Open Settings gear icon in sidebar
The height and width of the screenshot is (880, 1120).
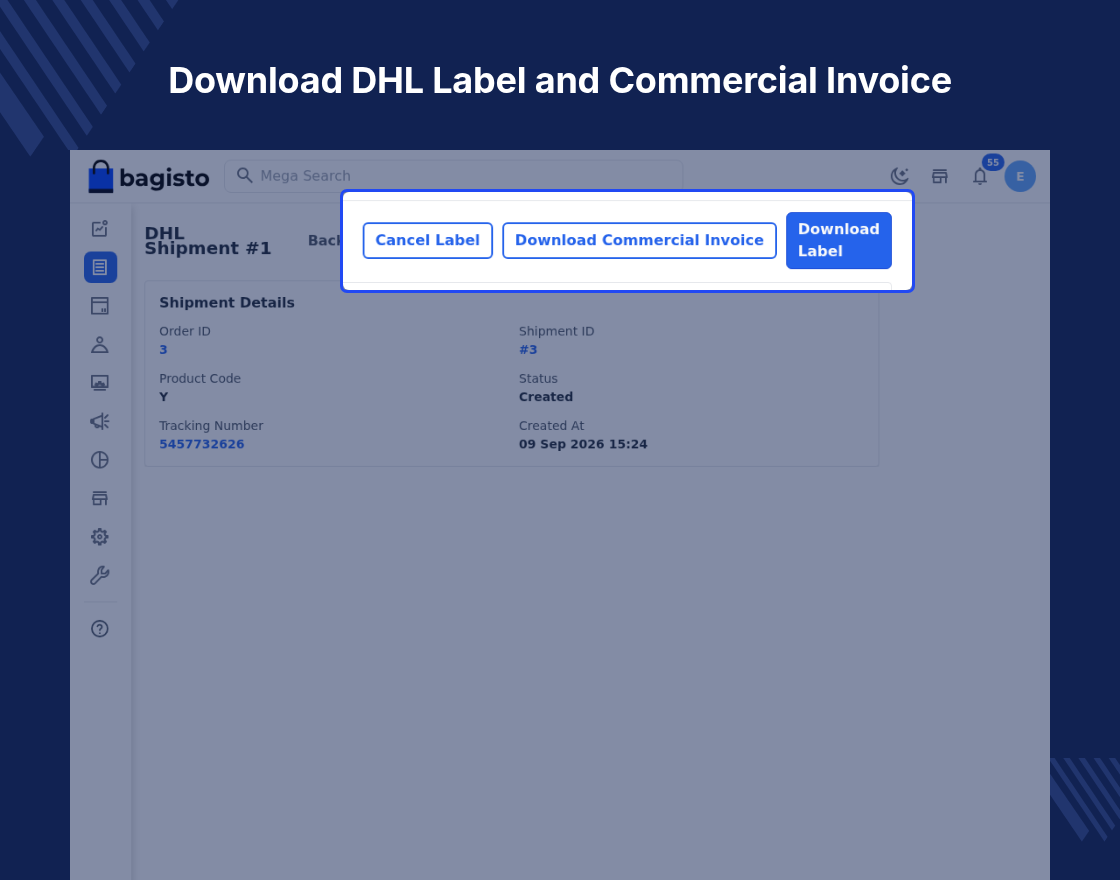100,537
